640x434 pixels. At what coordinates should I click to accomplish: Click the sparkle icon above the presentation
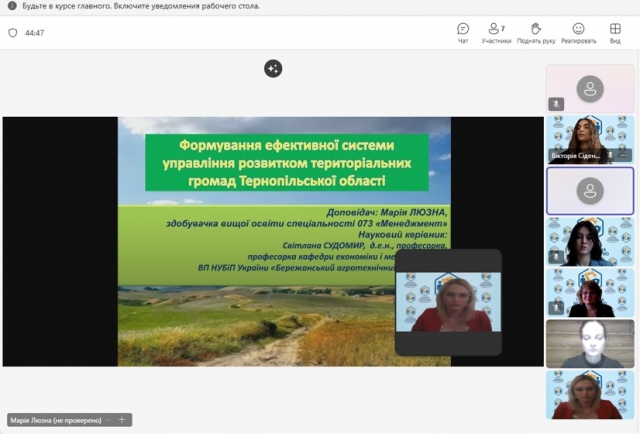coord(273,68)
